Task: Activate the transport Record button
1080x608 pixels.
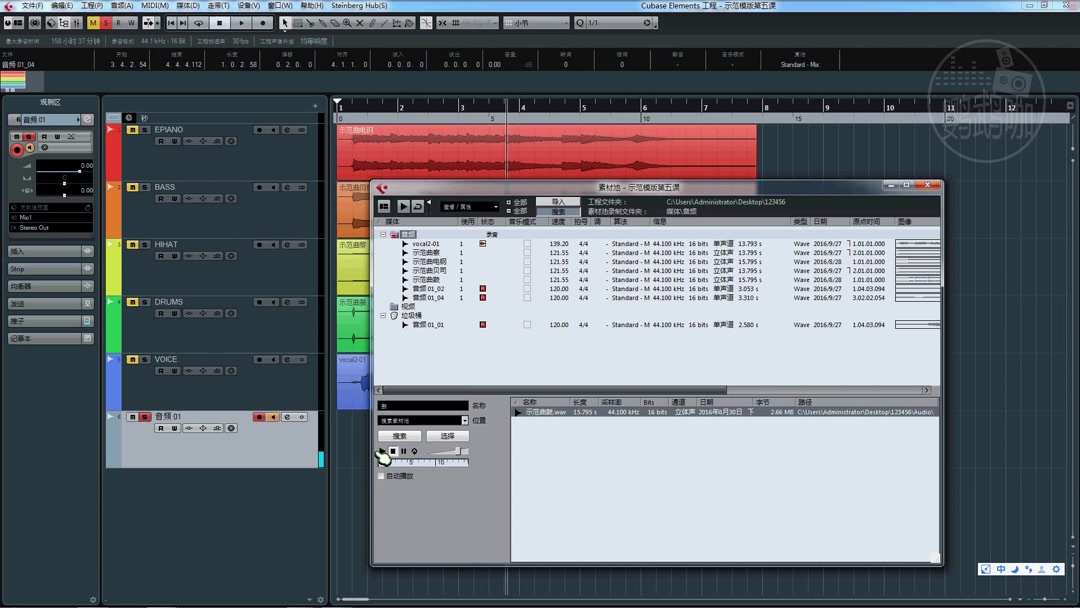Action: tap(263, 22)
